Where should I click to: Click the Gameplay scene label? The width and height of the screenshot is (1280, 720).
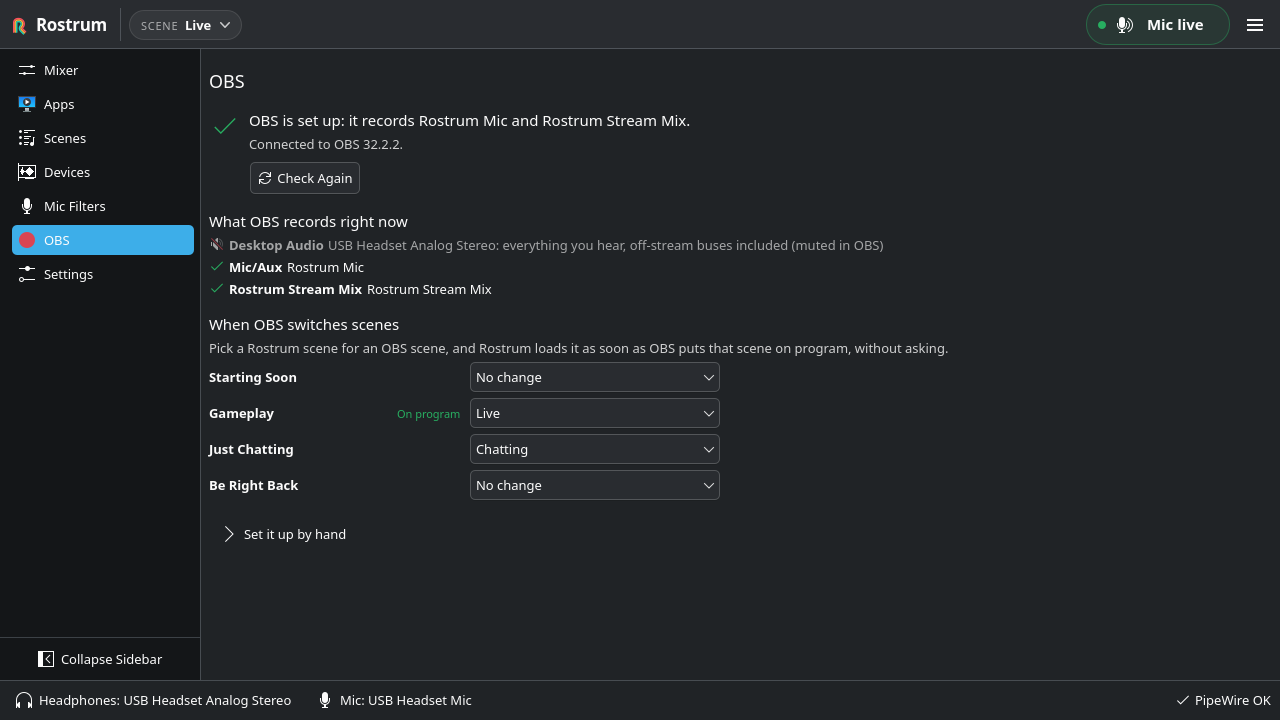pyautogui.click(x=241, y=413)
